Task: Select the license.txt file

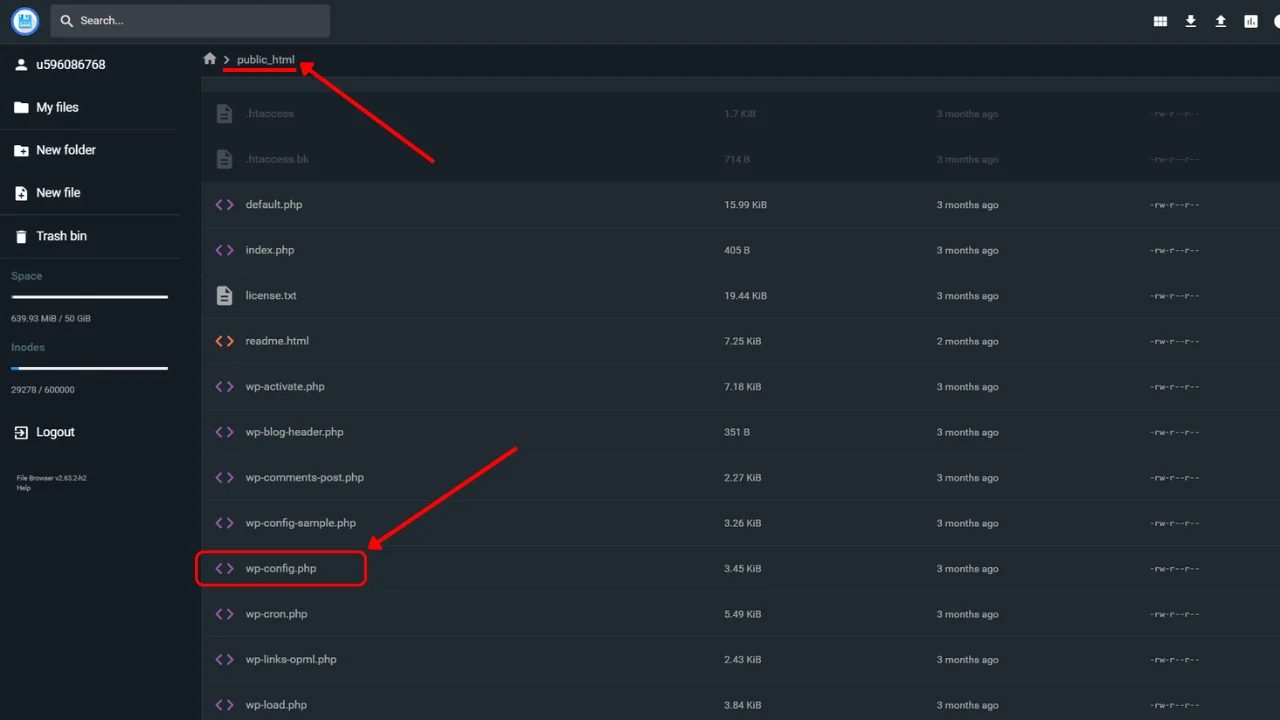Action: point(741,296)
